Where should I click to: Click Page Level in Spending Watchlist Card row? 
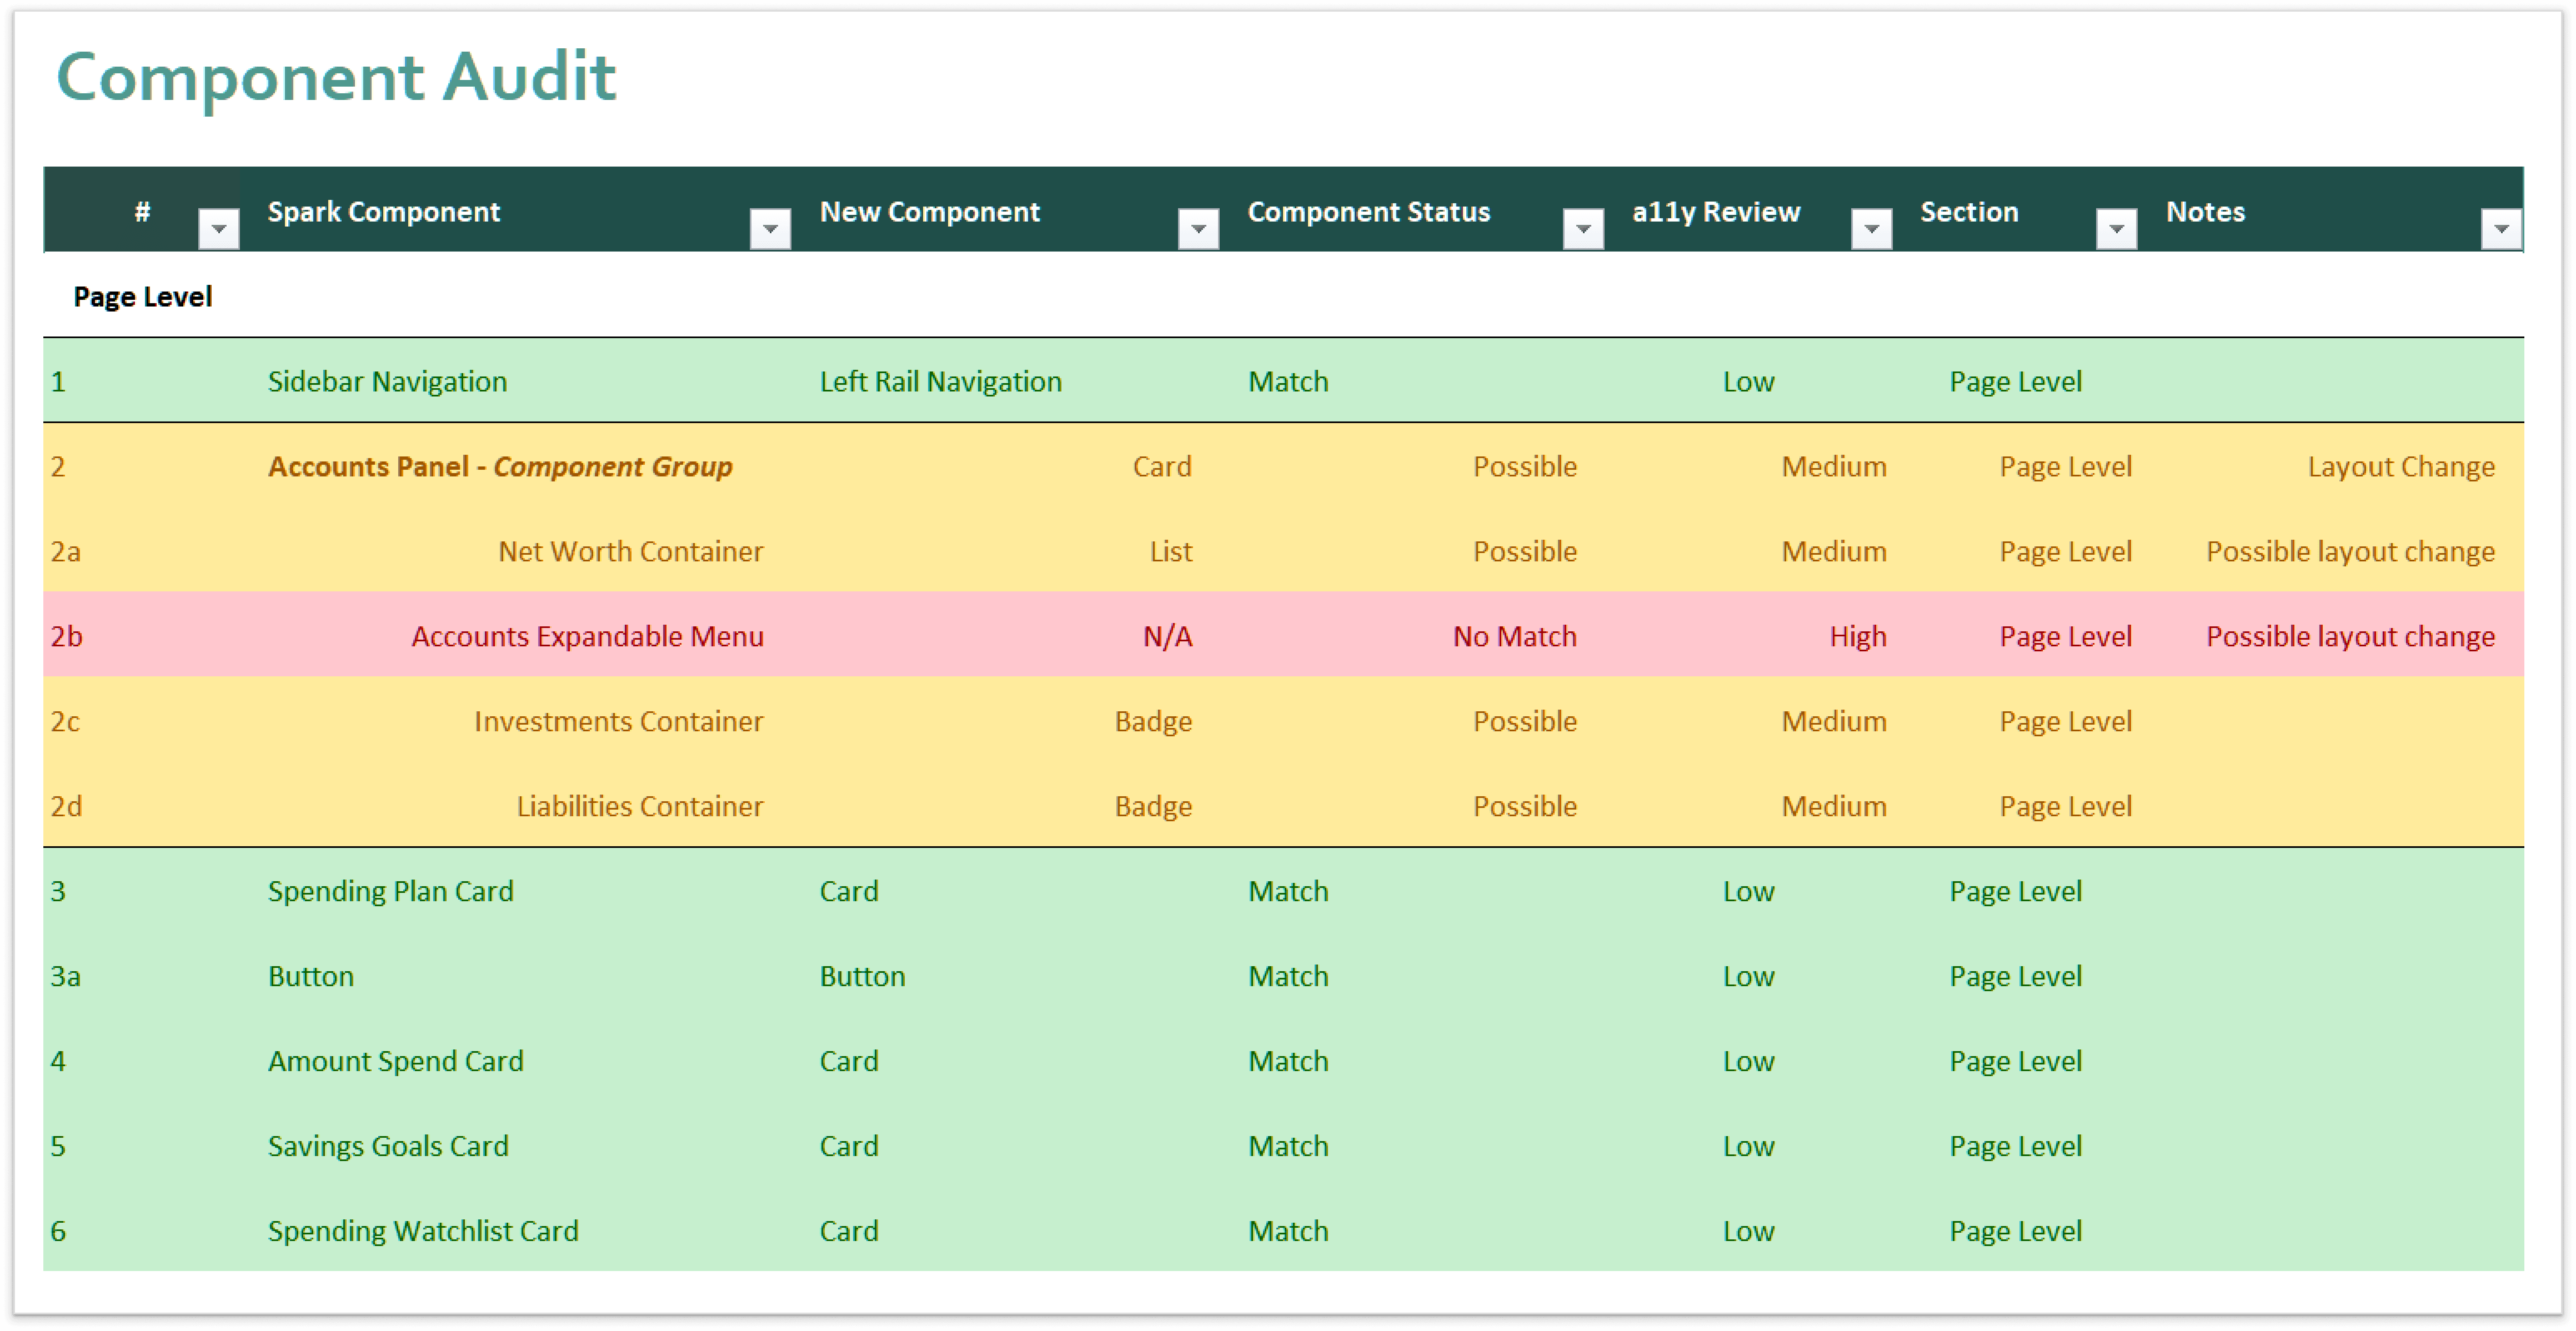2016,1232
